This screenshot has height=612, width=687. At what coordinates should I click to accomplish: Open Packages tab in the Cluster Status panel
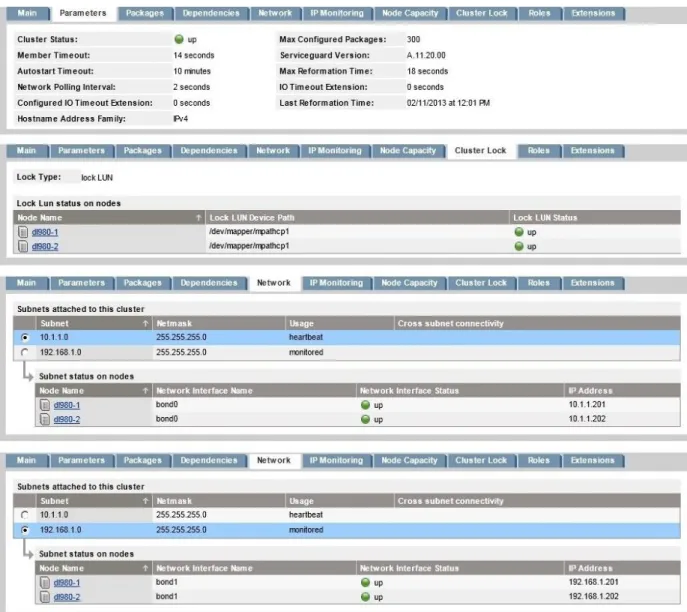coord(145,13)
